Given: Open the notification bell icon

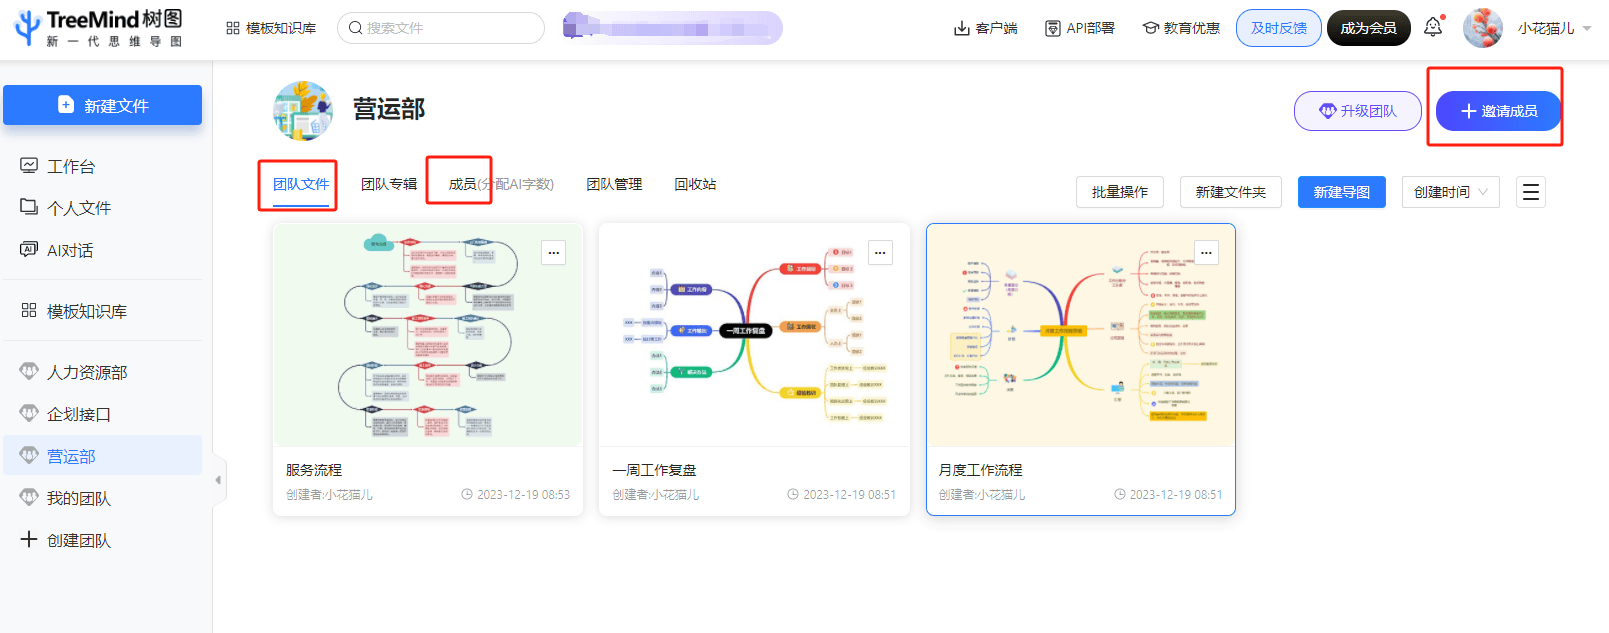Looking at the screenshot, I should click(x=1433, y=27).
